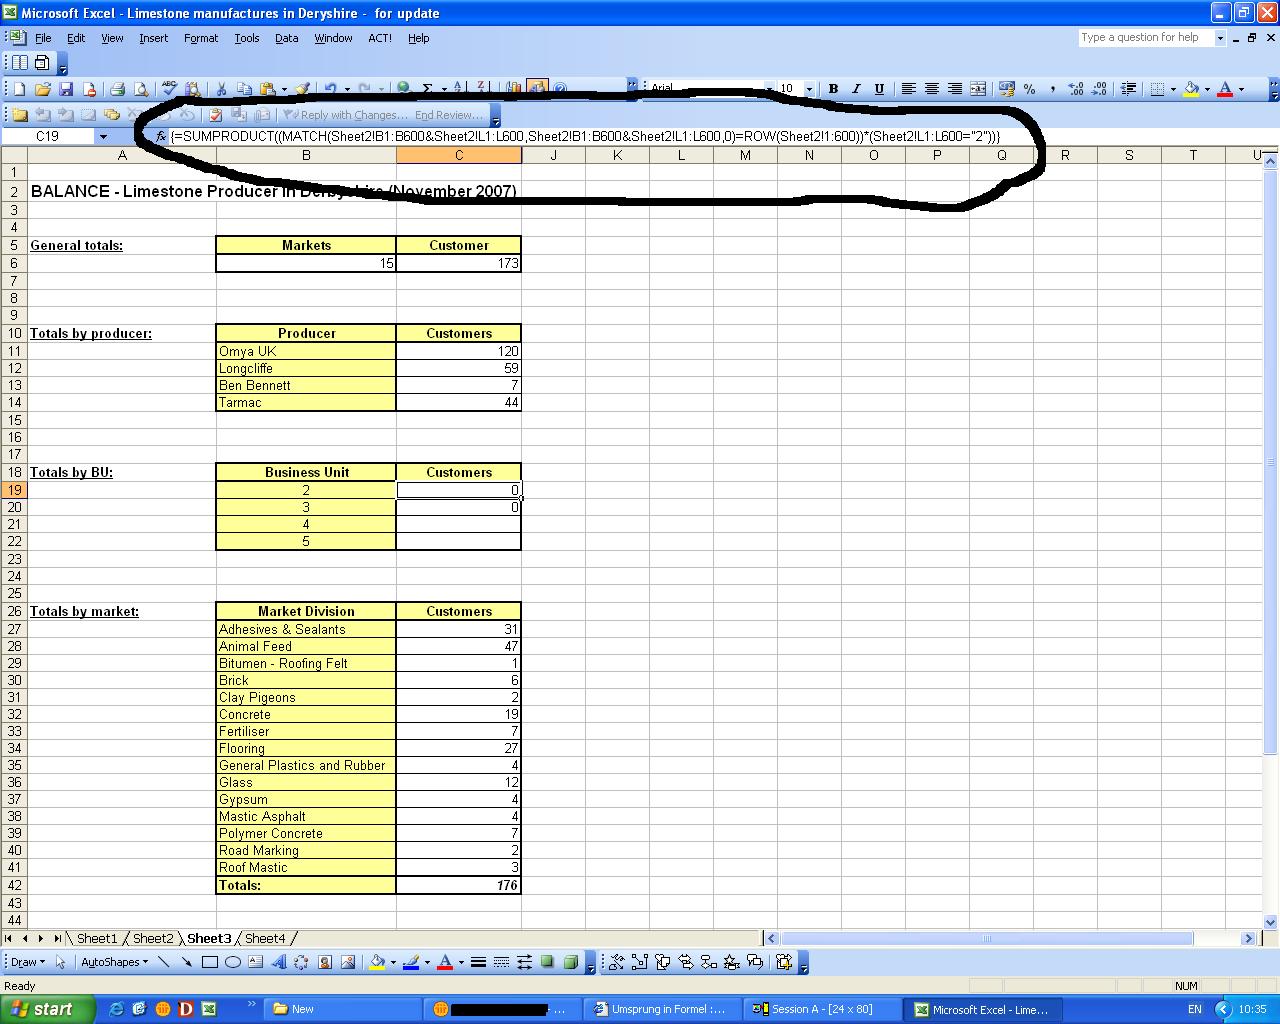Switch to the Sheet4 tab
The height and width of the screenshot is (1024, 1280).
(x=265, y=938)
